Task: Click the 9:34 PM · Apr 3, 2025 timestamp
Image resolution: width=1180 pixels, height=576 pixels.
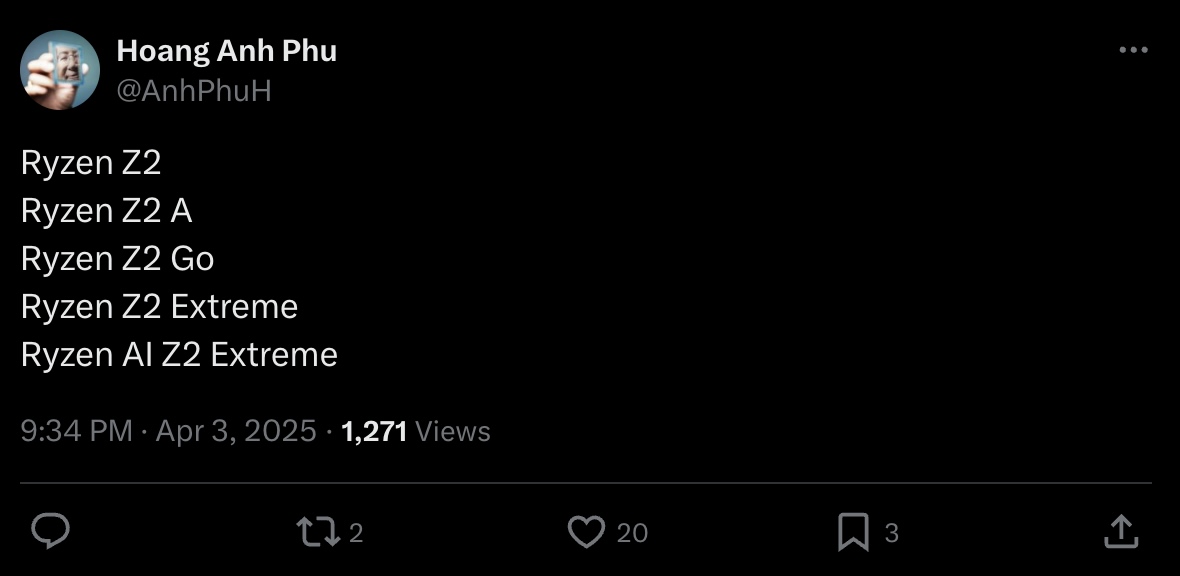Action: point(168,431)
